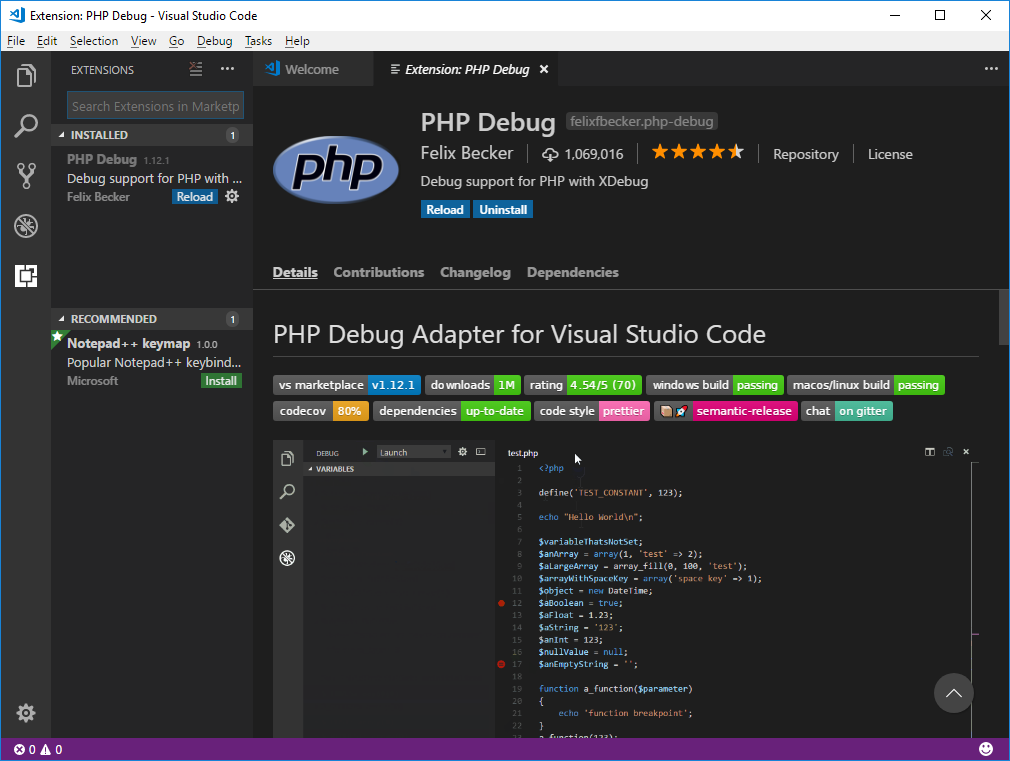The image size is (1010, 761).
Task: Click the Felix Becker publisher name
Action: (x=467, y=153)
